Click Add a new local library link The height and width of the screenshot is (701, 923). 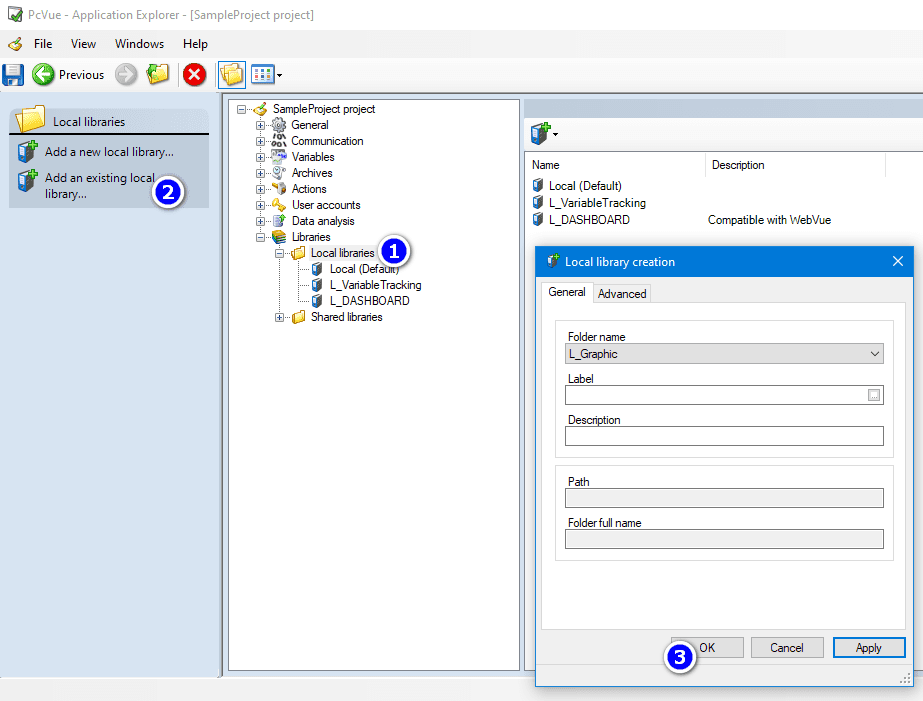click(109, 152)
